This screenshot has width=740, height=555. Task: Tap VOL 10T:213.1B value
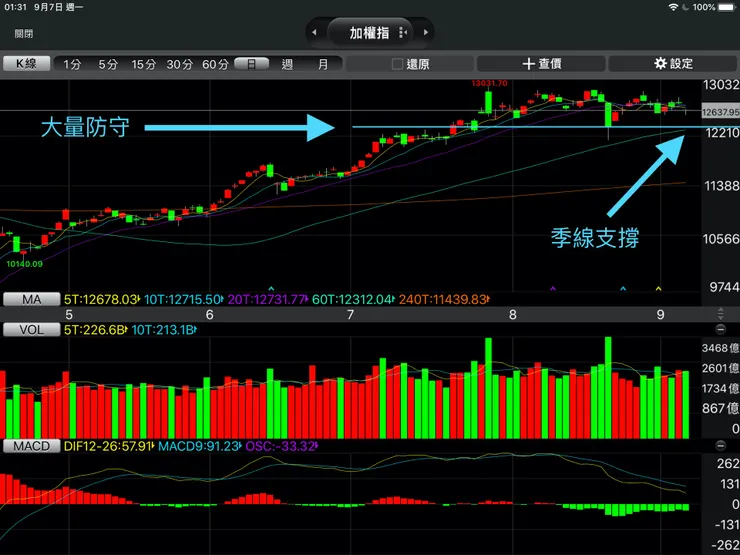[x=164, y=329]
